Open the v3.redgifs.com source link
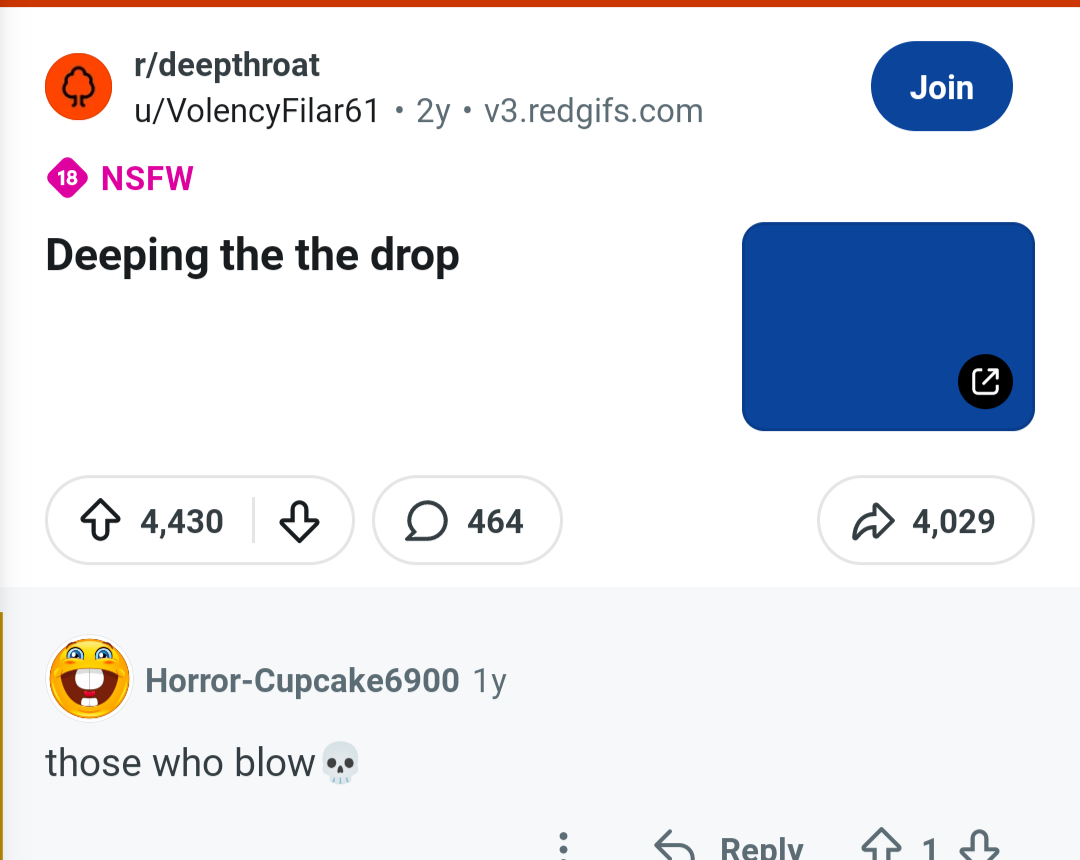The width and height of the screenshot is (1080, 860). (593, 111)
